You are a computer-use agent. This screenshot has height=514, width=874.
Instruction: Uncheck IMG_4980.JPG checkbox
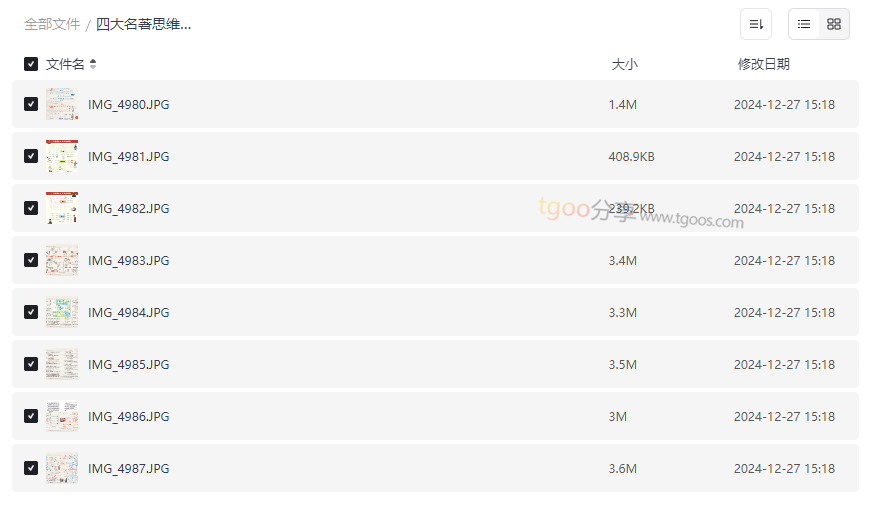pyautogui.click(x=31, y=104)
